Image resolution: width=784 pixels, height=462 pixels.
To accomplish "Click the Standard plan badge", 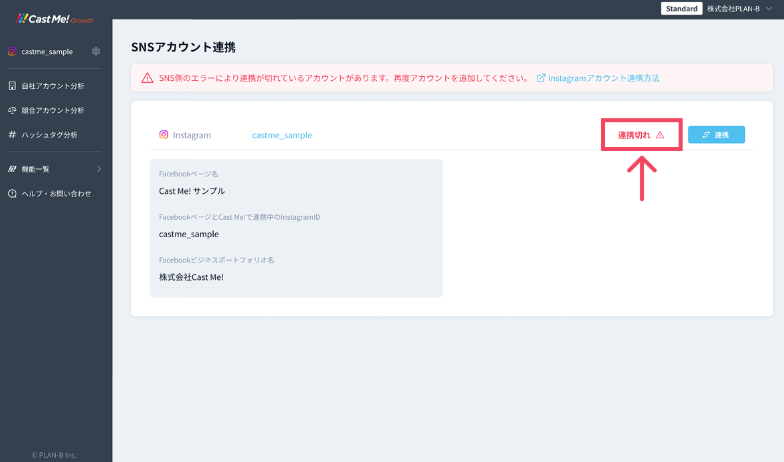I will tap(682, 8).
